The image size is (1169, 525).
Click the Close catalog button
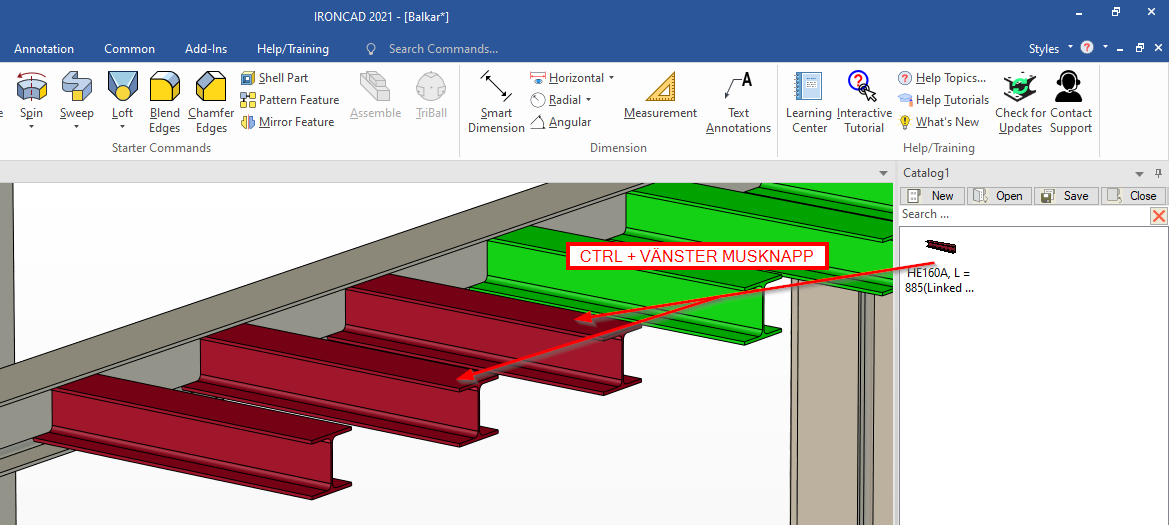[x=1133, y=196]
